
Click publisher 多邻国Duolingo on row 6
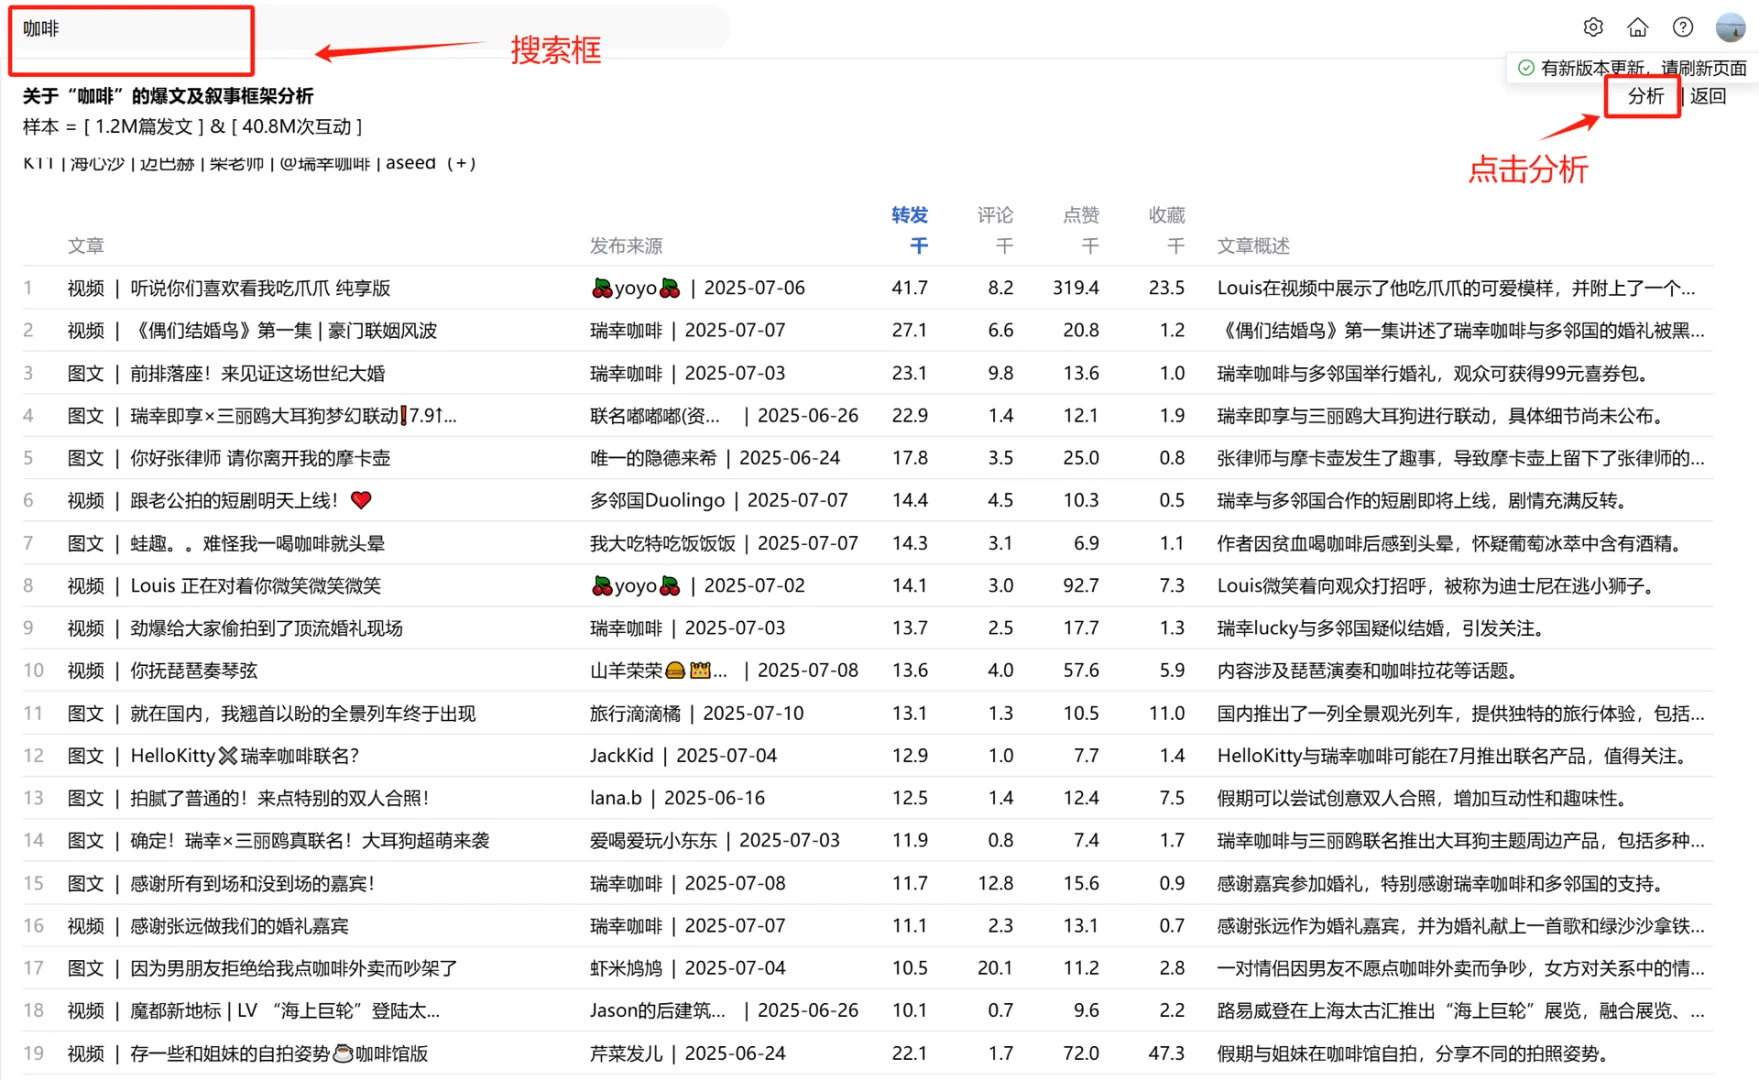point(656,500)
